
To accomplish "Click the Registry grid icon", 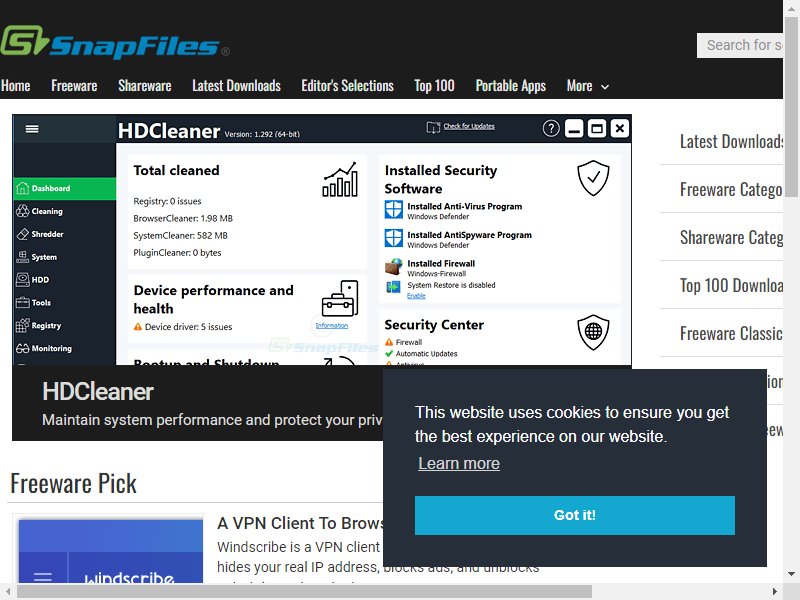I will [x=22, y=326].
